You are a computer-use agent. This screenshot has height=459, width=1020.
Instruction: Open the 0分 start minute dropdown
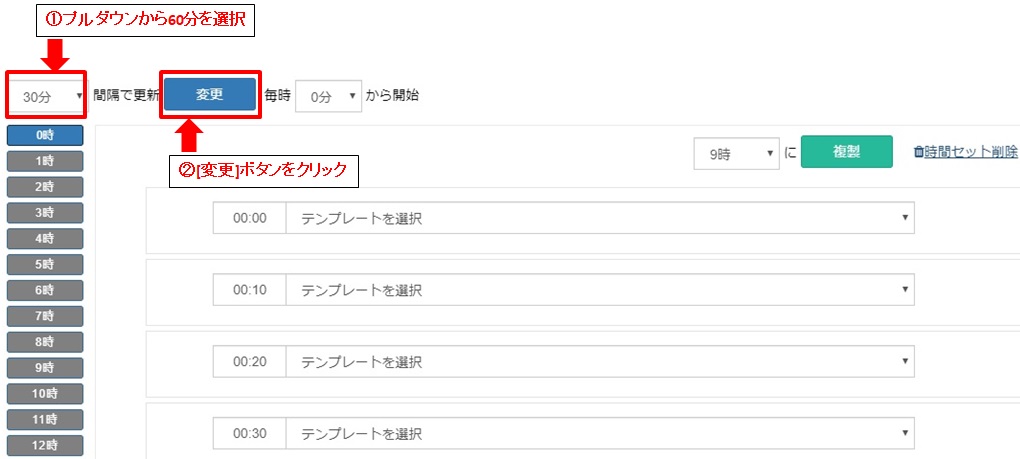[x=329, y=96]
